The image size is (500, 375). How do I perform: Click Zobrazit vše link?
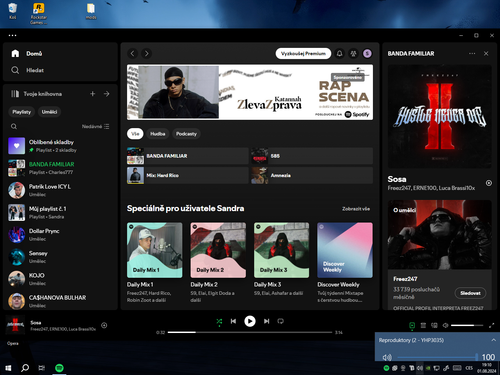tap(356, 209)
